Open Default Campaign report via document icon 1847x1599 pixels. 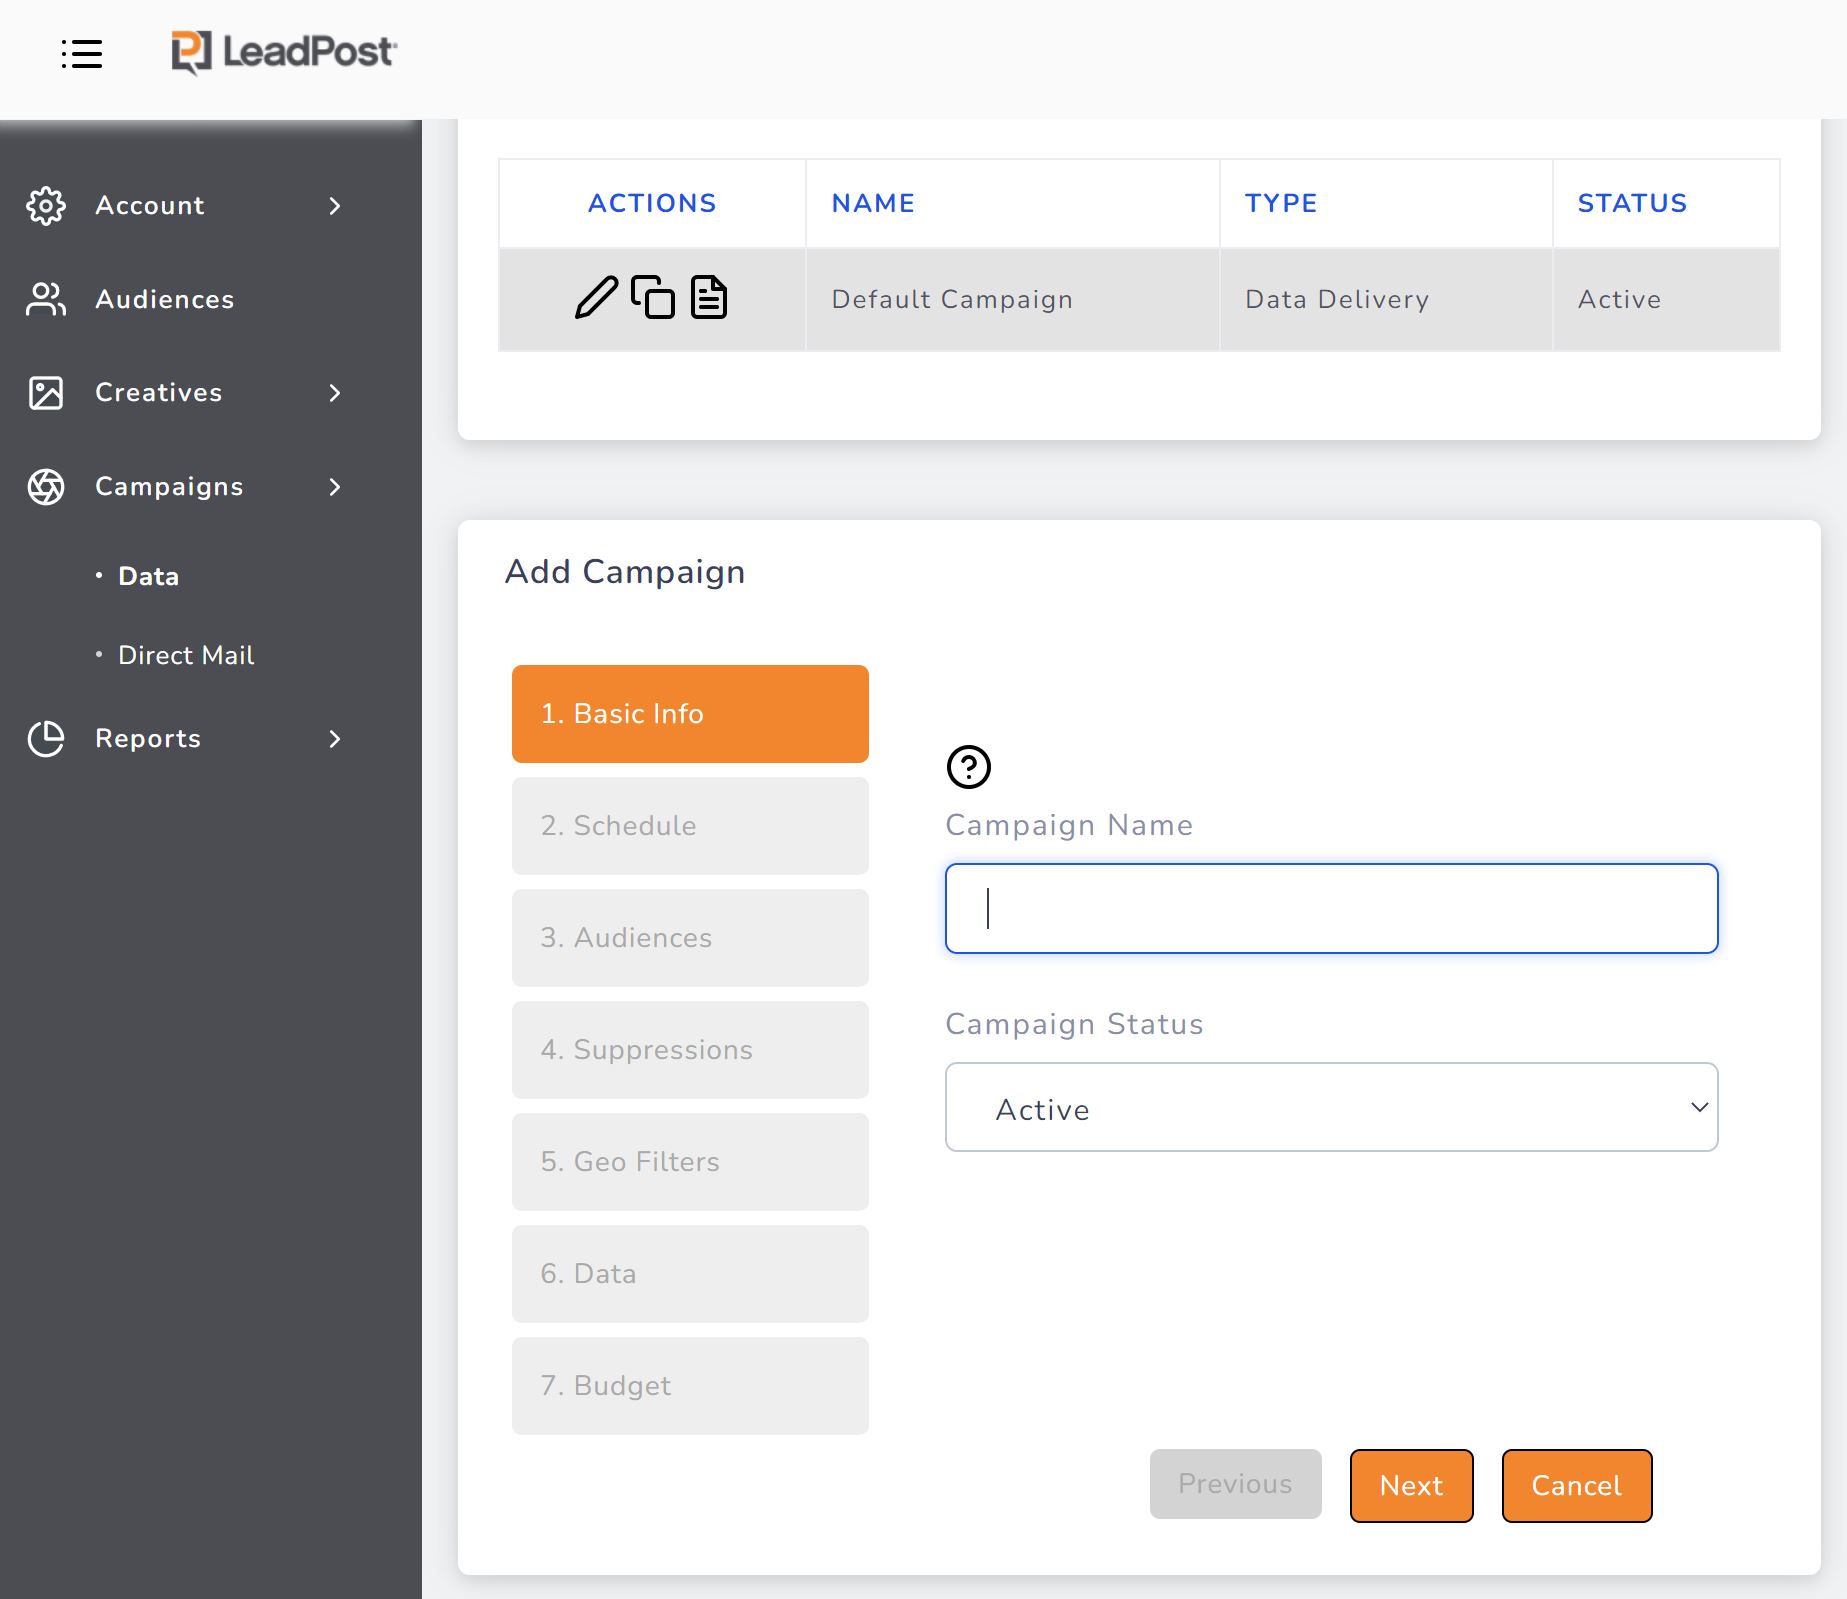point(710,297)
